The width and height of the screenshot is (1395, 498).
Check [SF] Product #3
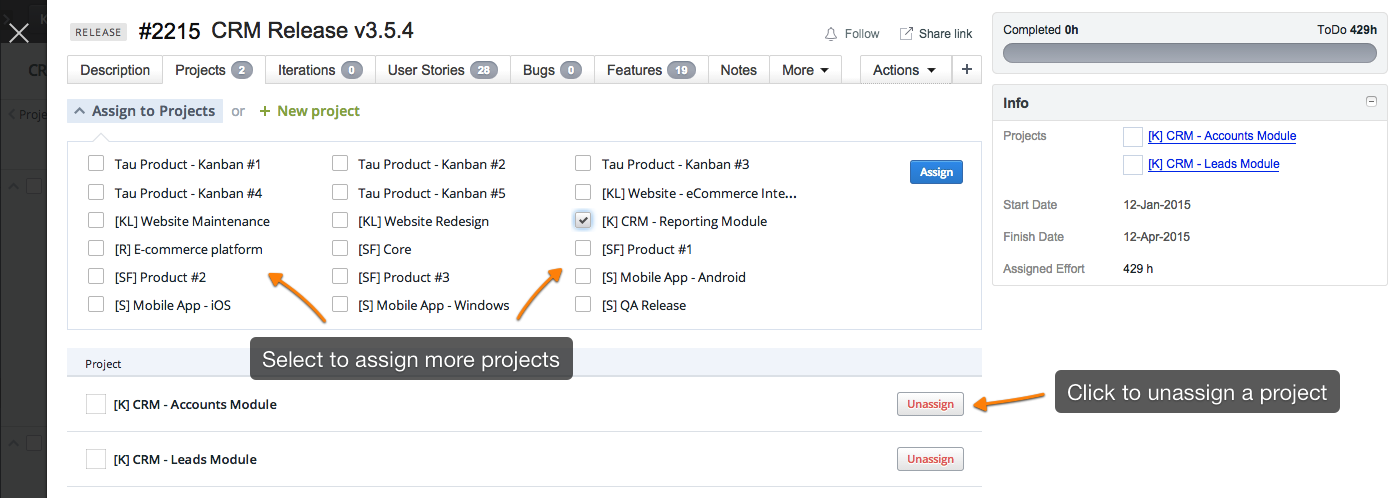pos(340,276)
